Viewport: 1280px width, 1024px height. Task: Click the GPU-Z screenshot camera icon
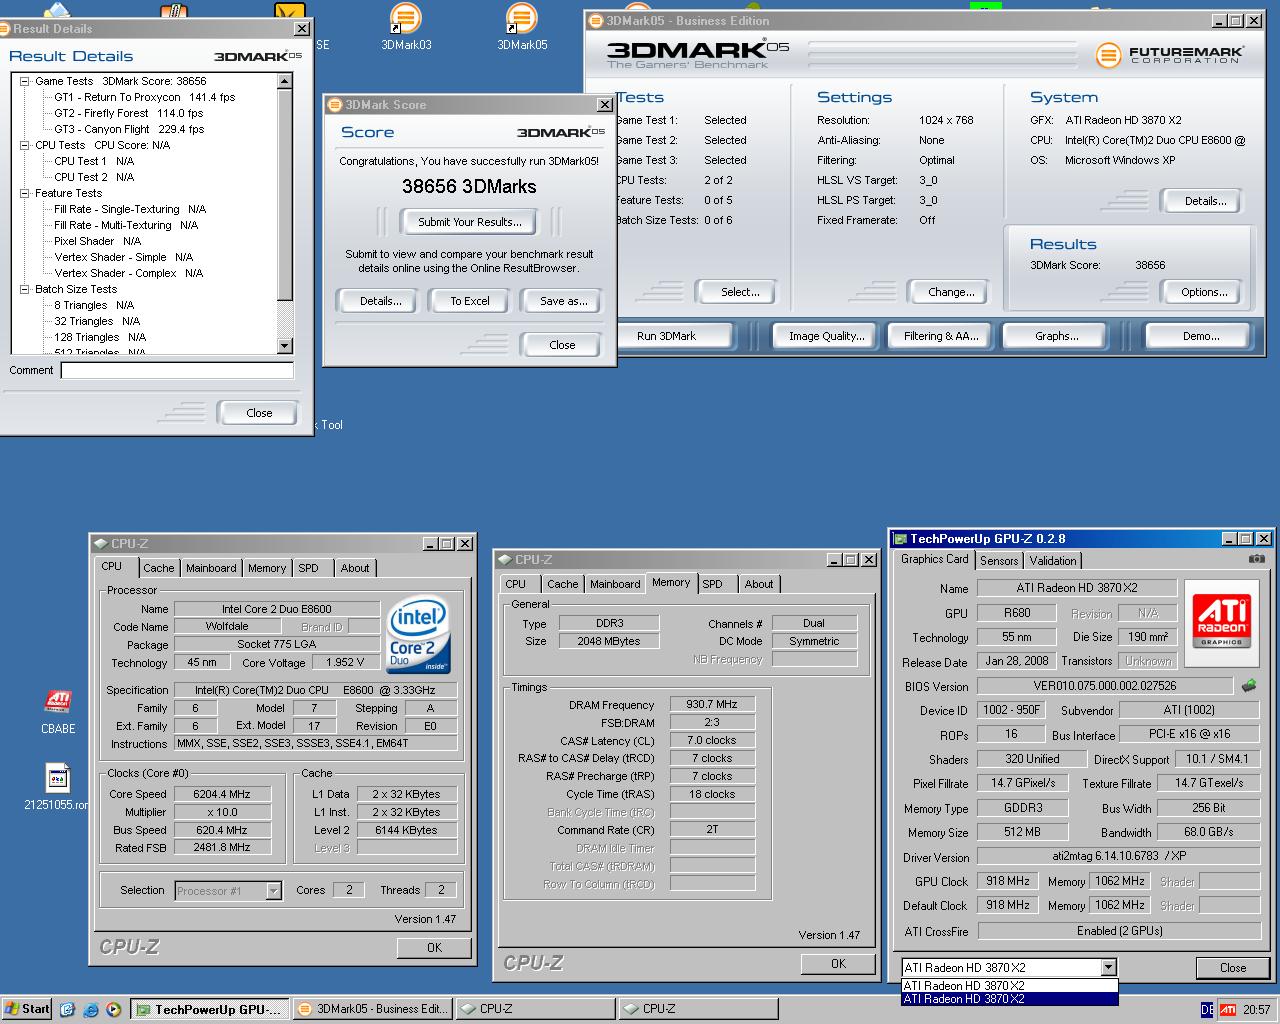tap(1257, 559)
